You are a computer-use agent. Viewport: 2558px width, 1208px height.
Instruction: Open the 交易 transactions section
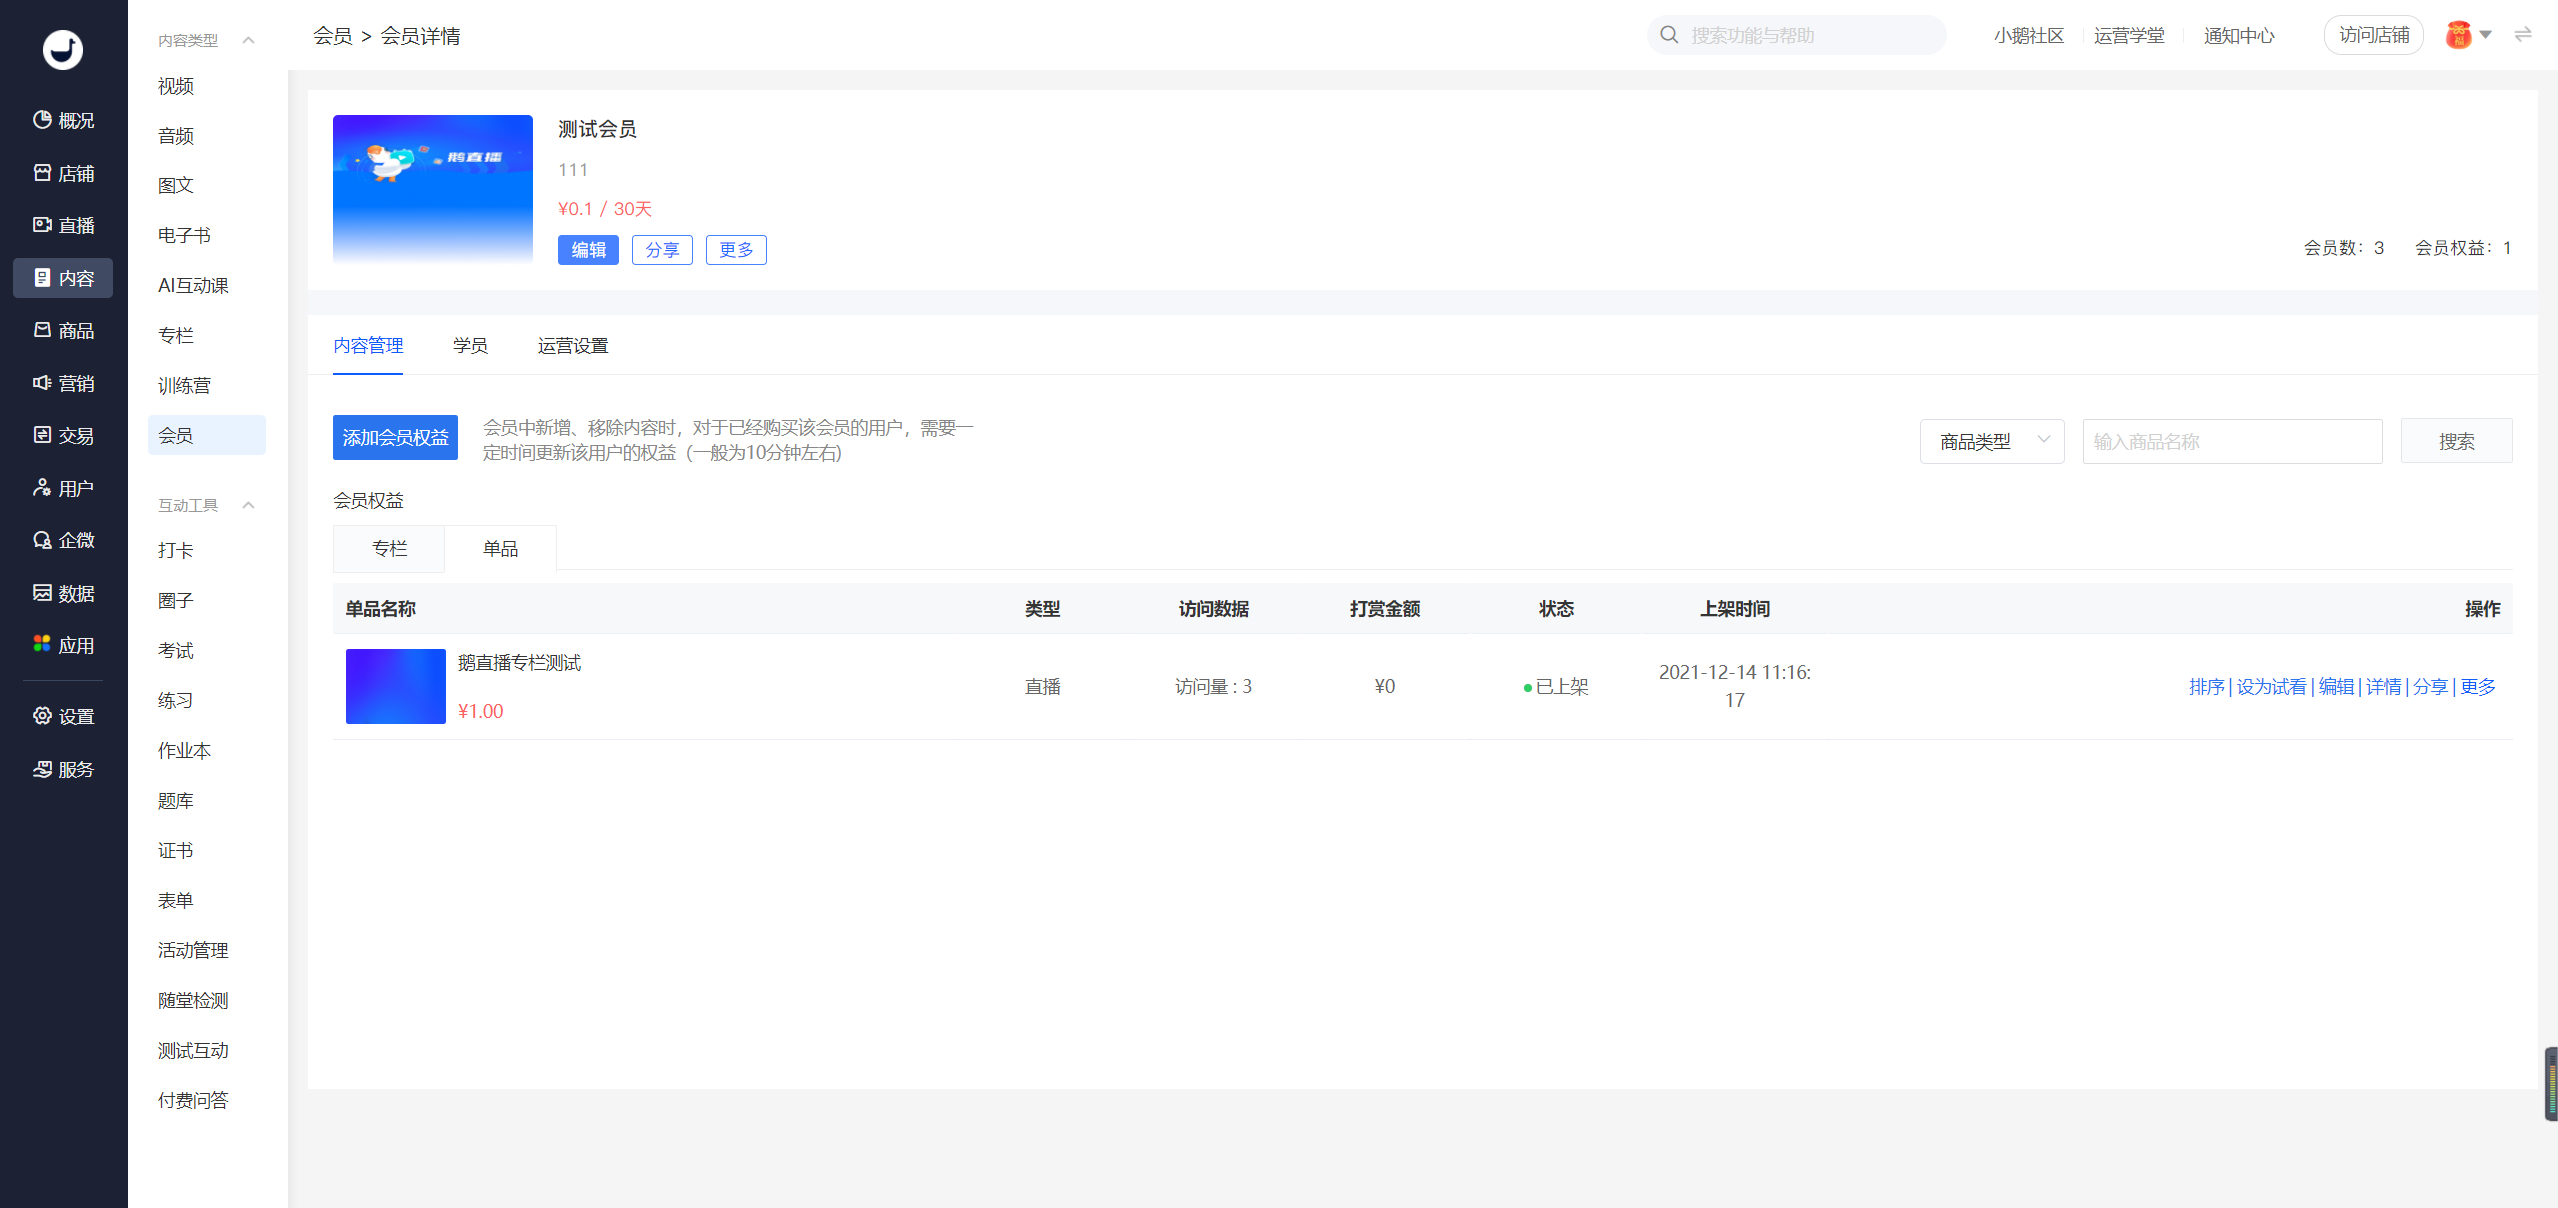pos(63,435)
